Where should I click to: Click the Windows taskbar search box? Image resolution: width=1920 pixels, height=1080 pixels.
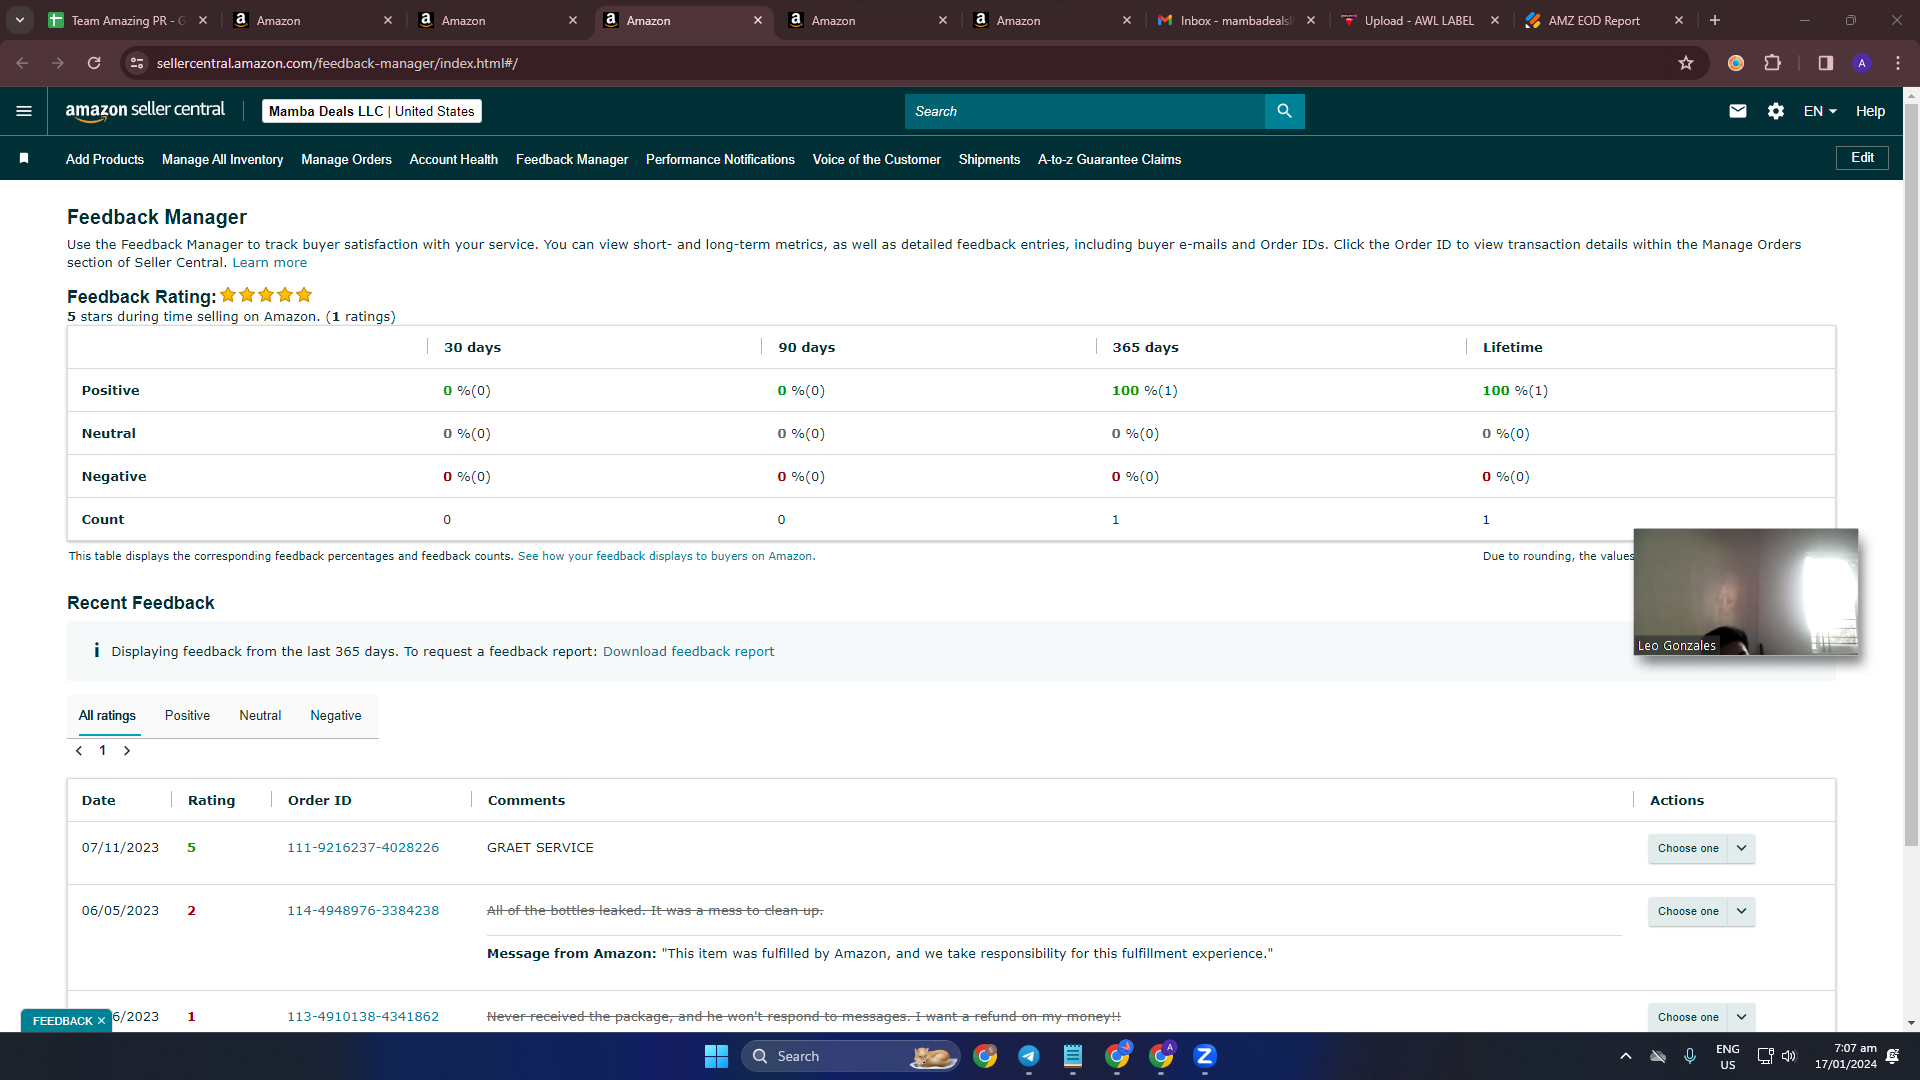pyautogui.click(x=850, y=1056)
